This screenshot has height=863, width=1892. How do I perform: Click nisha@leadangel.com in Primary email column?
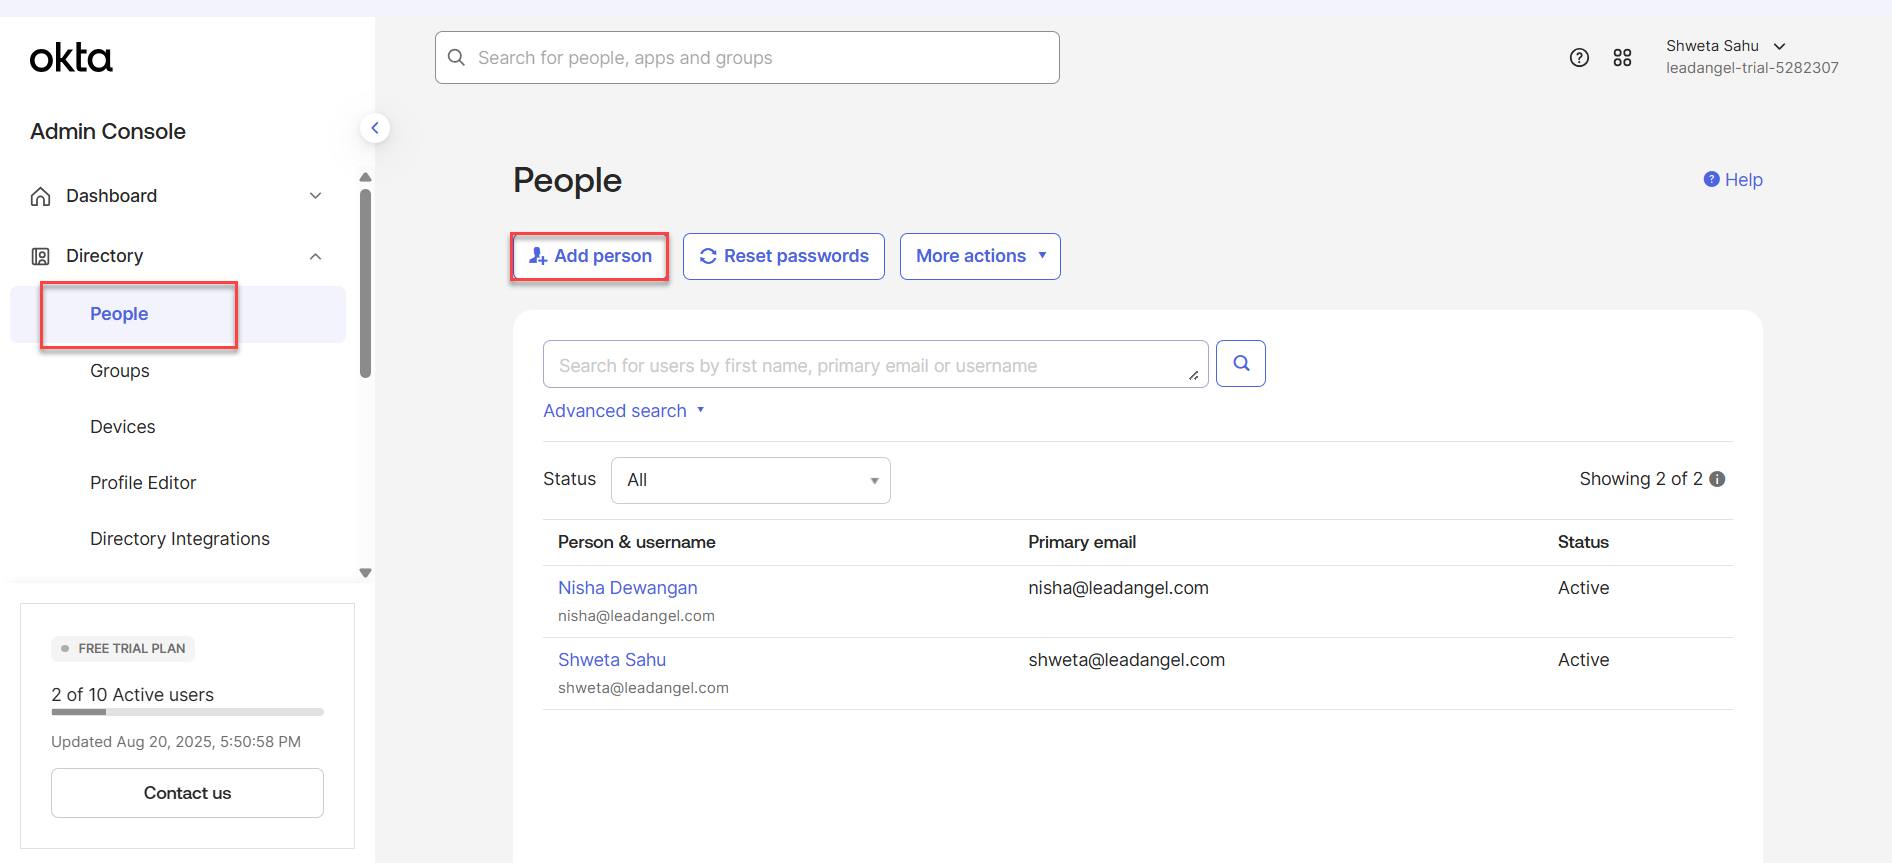(1118, 588)
